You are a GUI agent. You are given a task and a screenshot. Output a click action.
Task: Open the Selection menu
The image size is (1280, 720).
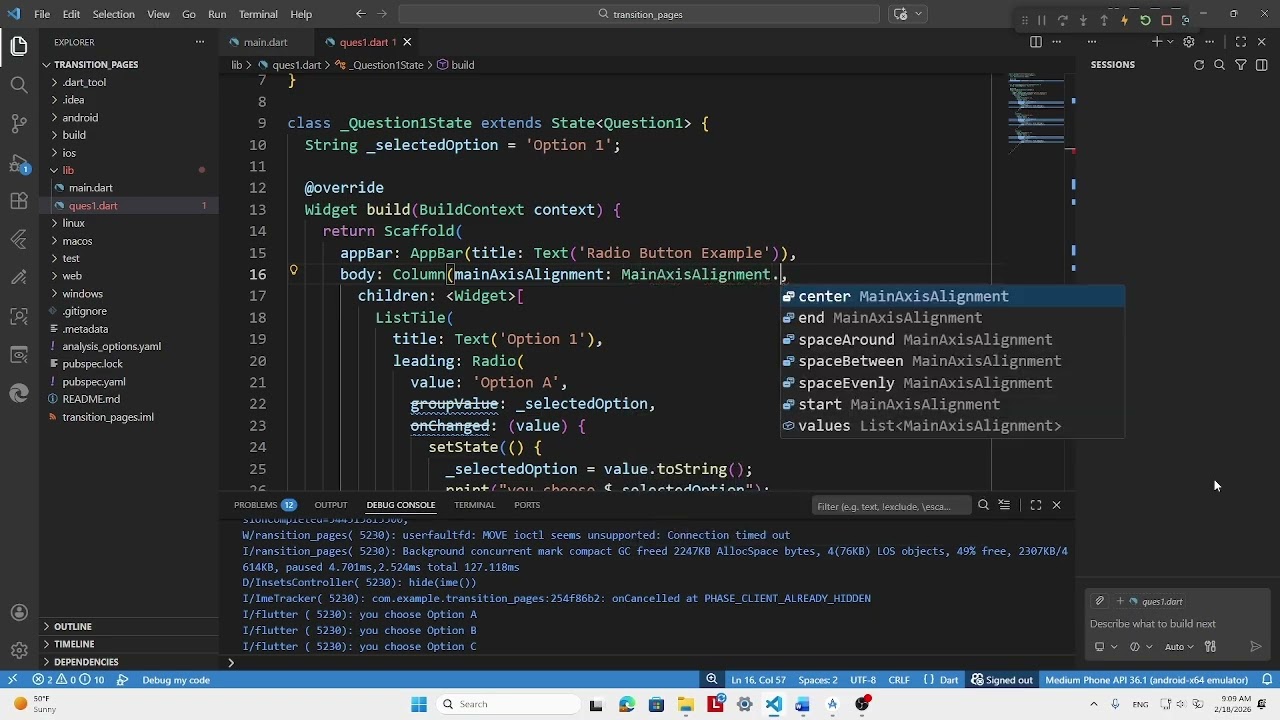[x=113, y=14]
